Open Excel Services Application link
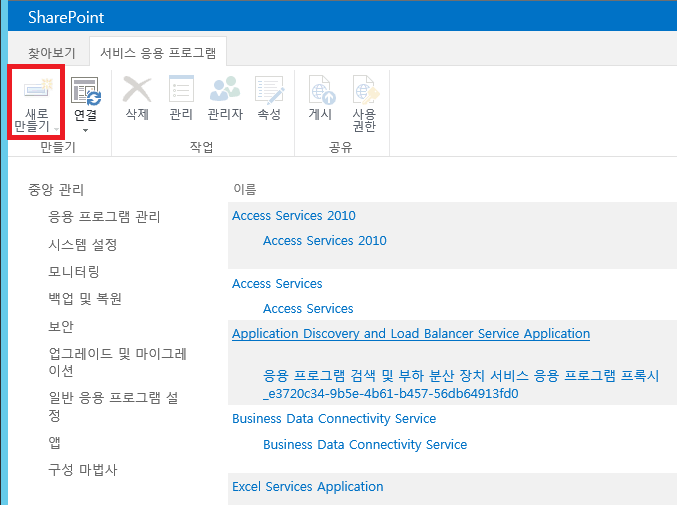This screenshot has height=505, width=677. 307,486
